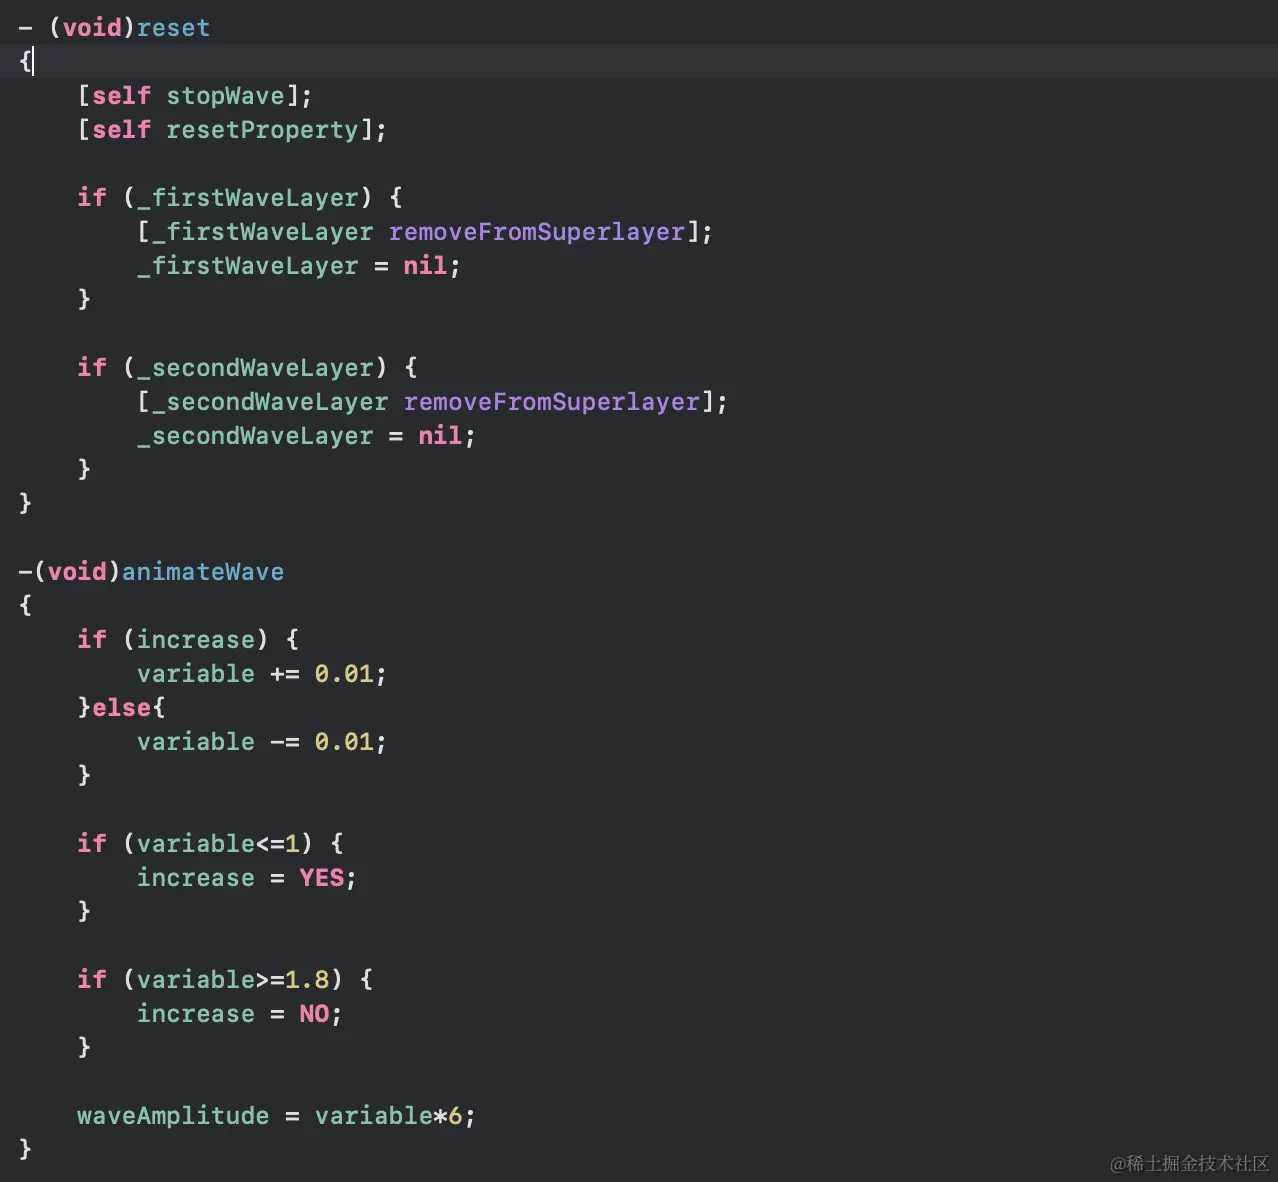Click 'if (variable<=1) {' condition
1278x1182 pixels.
click(210, 844)
